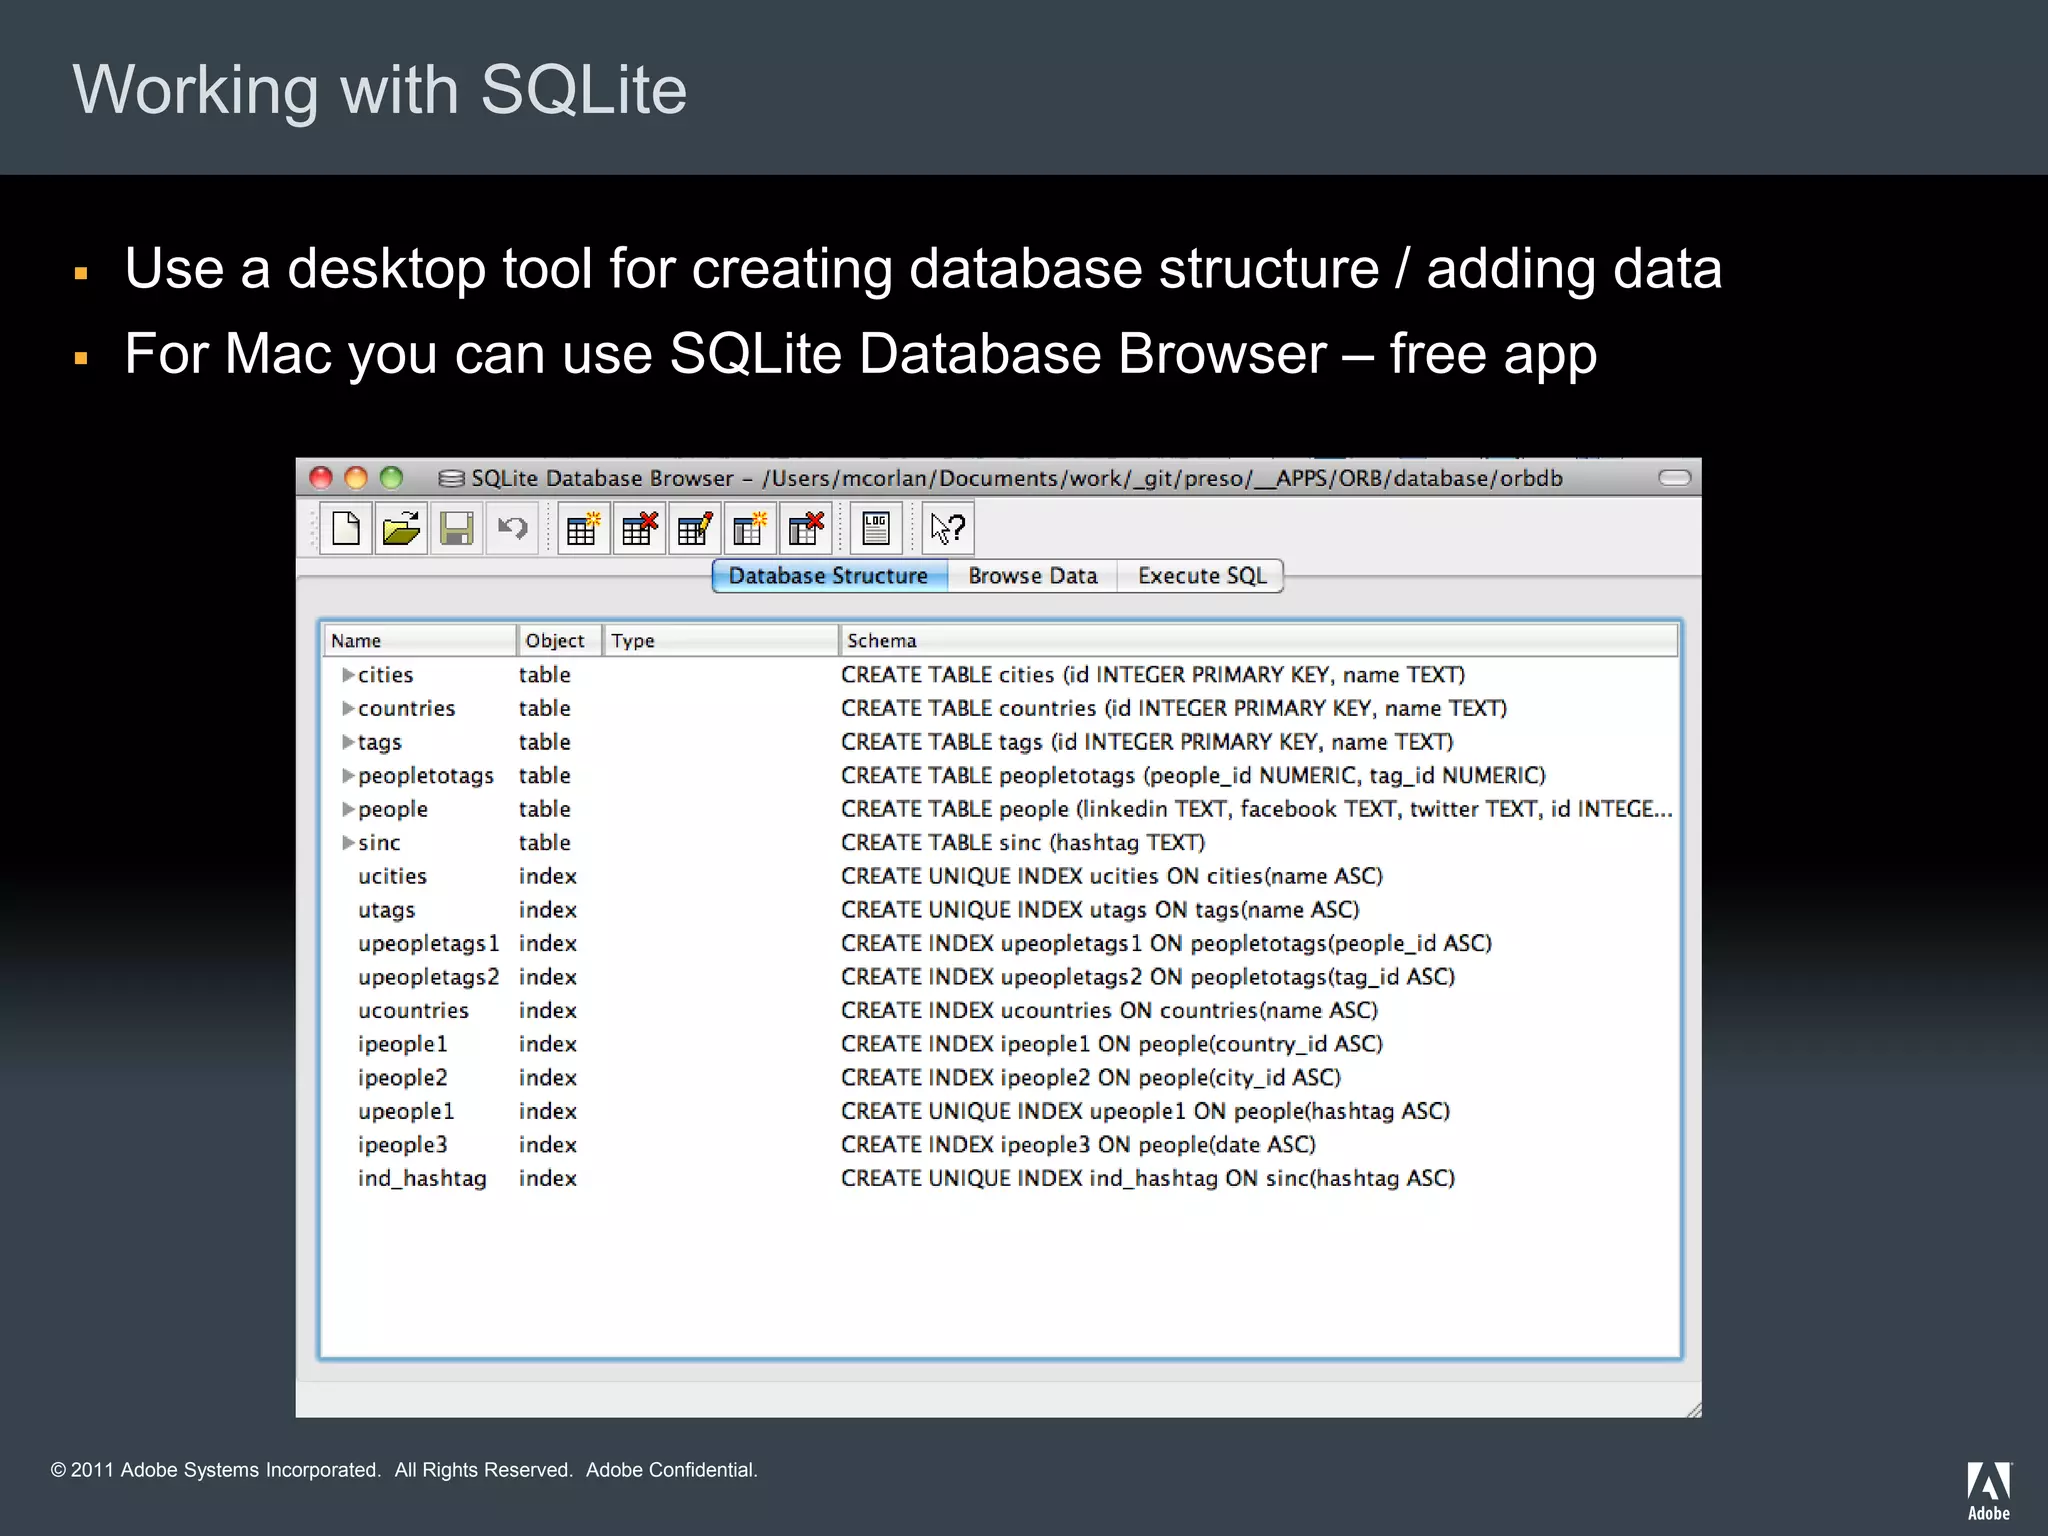Select the ipeople3 index row

[1000, 1145]
